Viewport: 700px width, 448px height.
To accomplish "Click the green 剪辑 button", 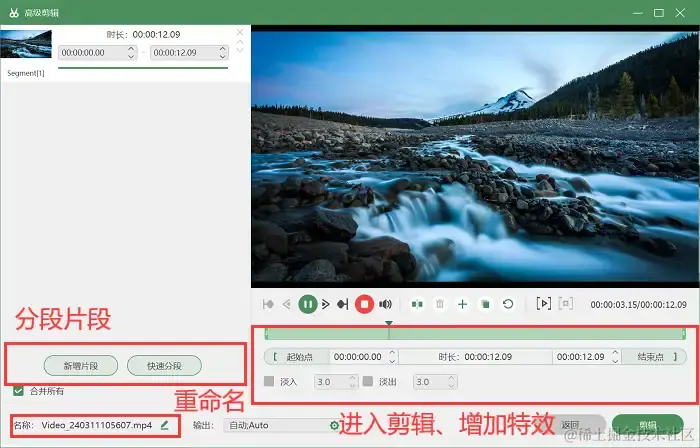I will coord(647,425).
